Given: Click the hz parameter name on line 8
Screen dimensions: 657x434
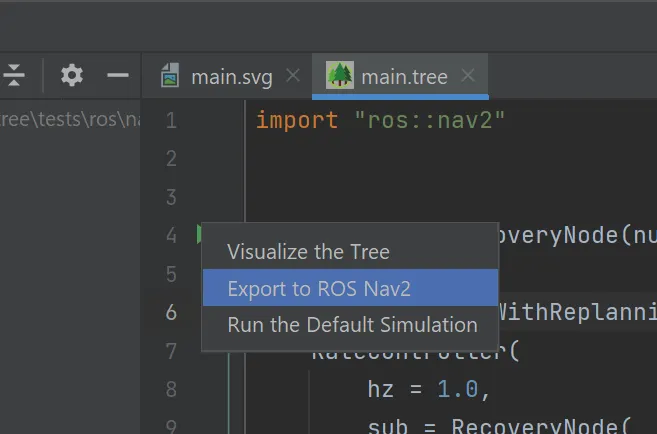Looking at the screenshot, I should (x=380, y=389).
